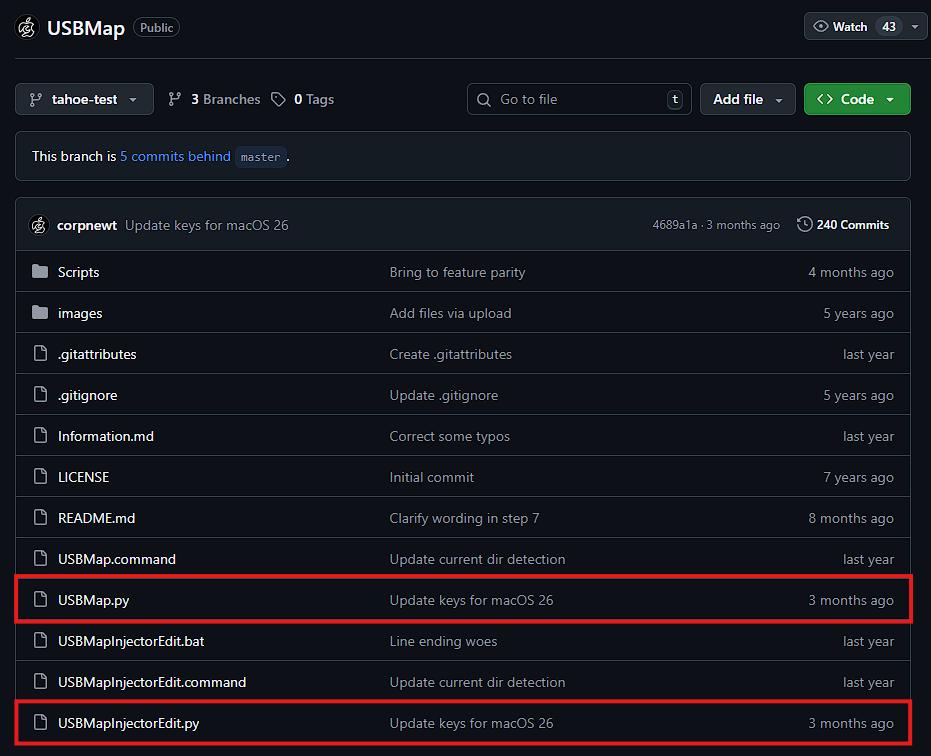Screen dimensions: 931x756
Task: Open commit message Add files via upload
Action: [x=450, y=313]
